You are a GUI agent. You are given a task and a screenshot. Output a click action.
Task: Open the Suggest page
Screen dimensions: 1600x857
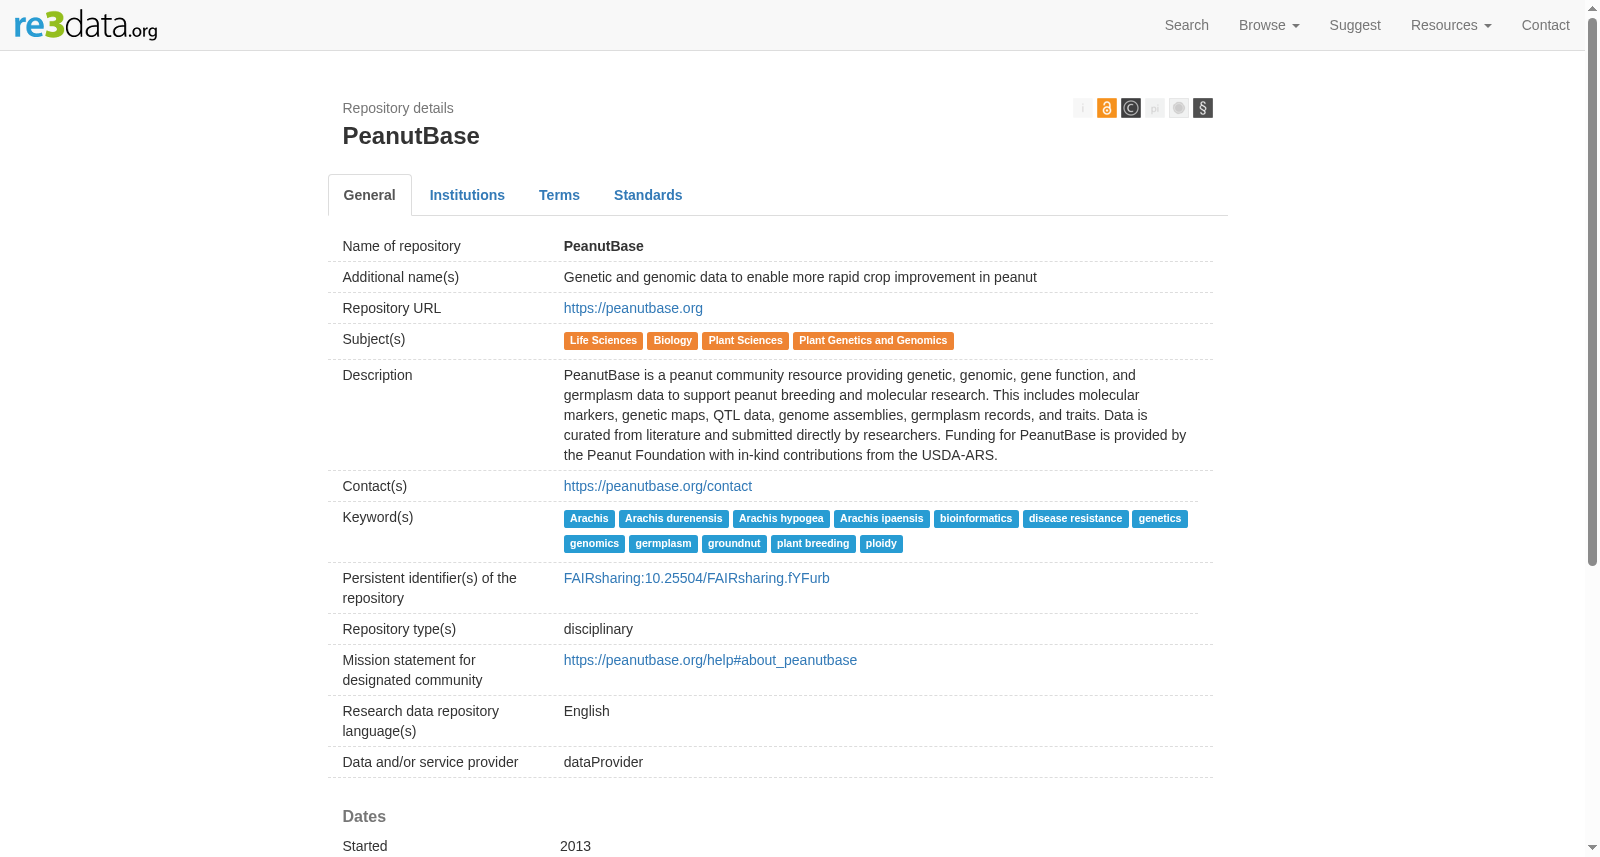pyautogui.click(x=1355, y=25)
